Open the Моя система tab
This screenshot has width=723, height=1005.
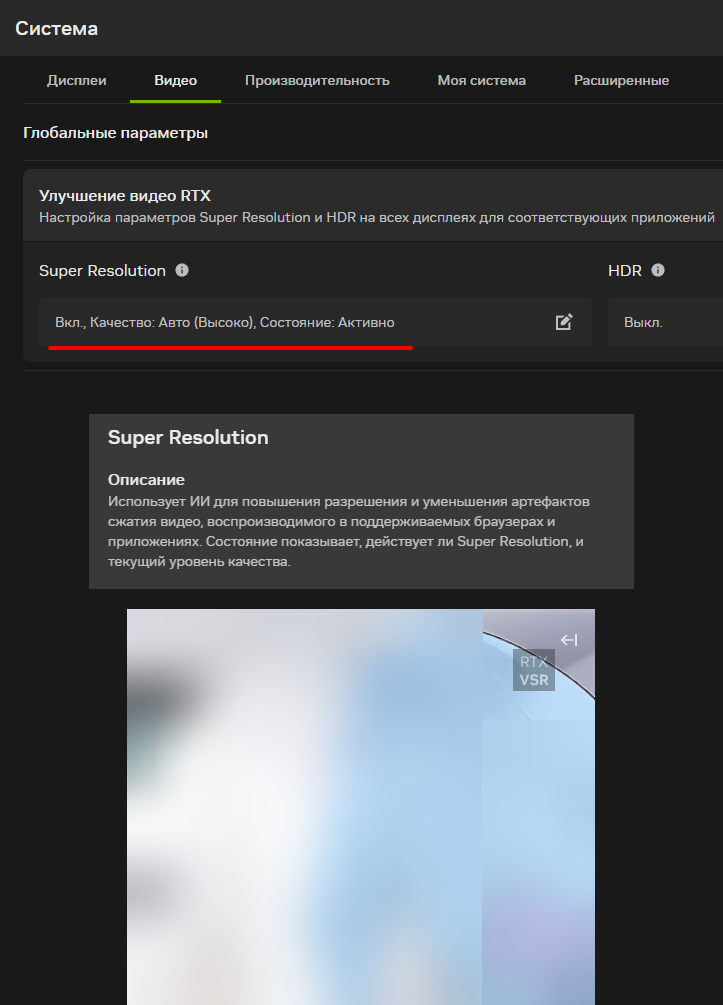click(x=481, y=81)
